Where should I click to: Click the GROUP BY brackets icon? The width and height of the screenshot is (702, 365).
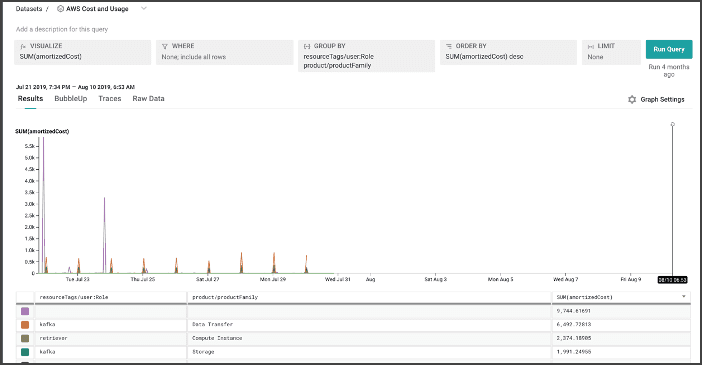tap(307, 46)
